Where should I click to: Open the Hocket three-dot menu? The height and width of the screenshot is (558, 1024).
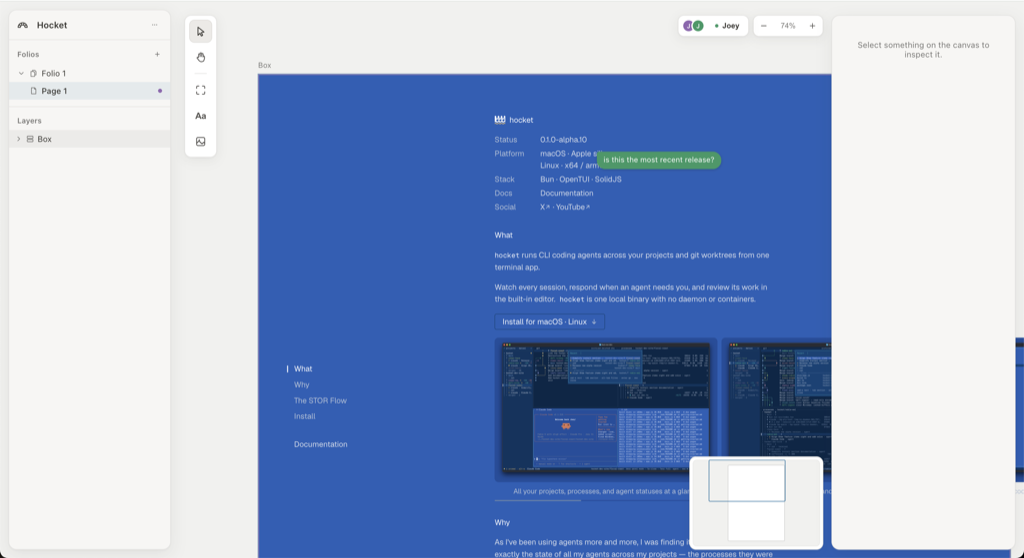pos(155,25)
